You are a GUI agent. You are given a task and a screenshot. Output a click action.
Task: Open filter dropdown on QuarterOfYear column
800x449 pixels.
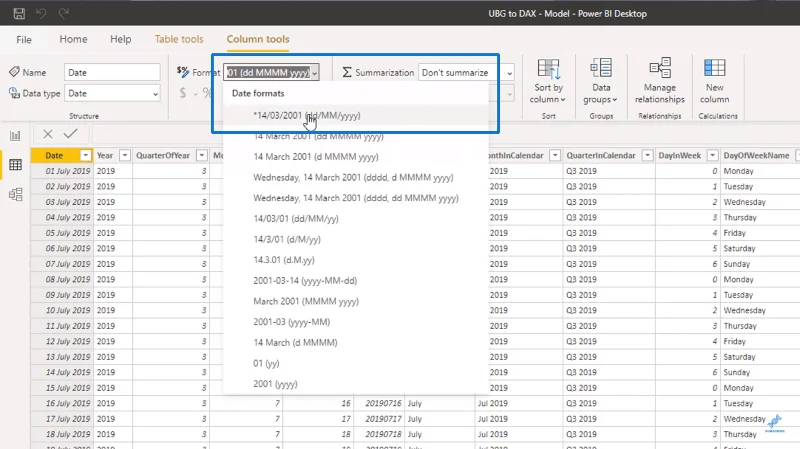click(x=202, y=155)
